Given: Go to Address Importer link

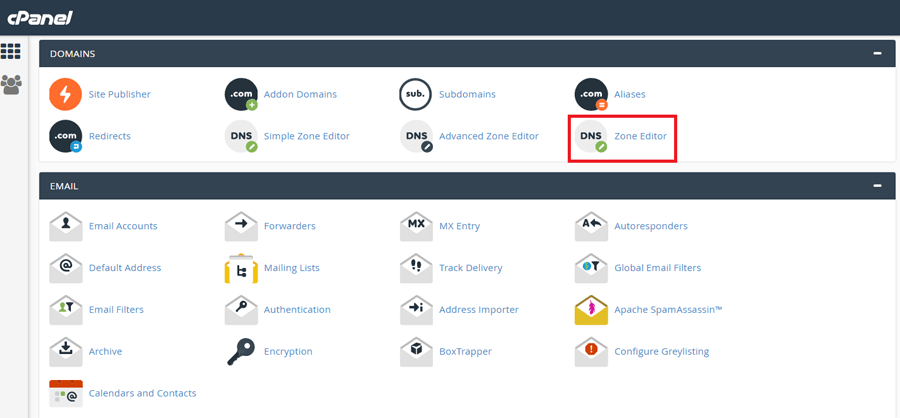Looking at the screenshot, I should point(479,310).
